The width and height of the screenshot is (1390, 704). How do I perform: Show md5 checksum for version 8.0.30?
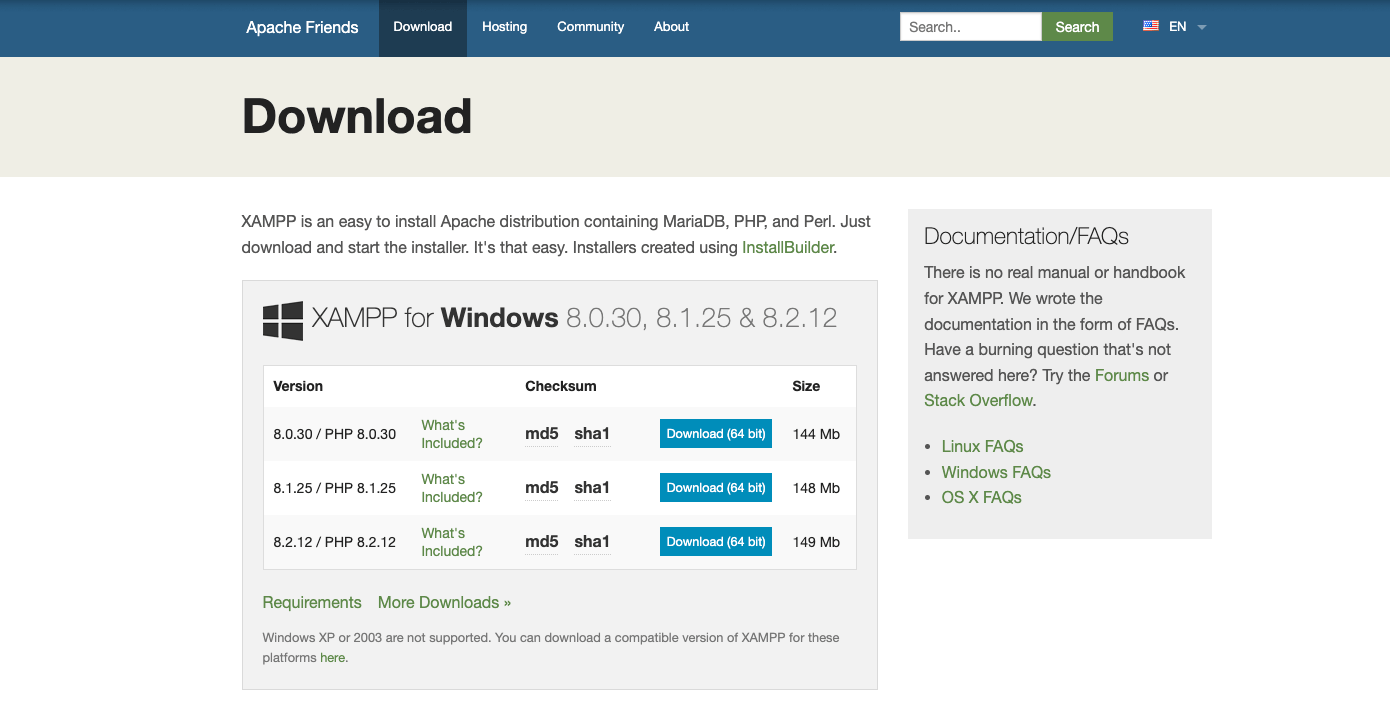pyautogui.click(x=541, y=434)
